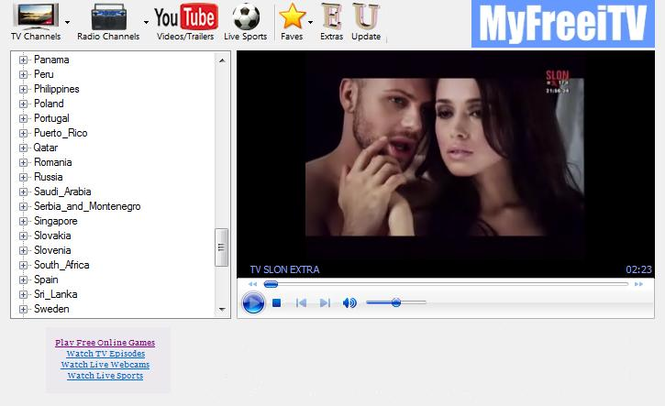Select Slovenia in the country list
This screenshot has height=406, width=665.
point(52,250)
